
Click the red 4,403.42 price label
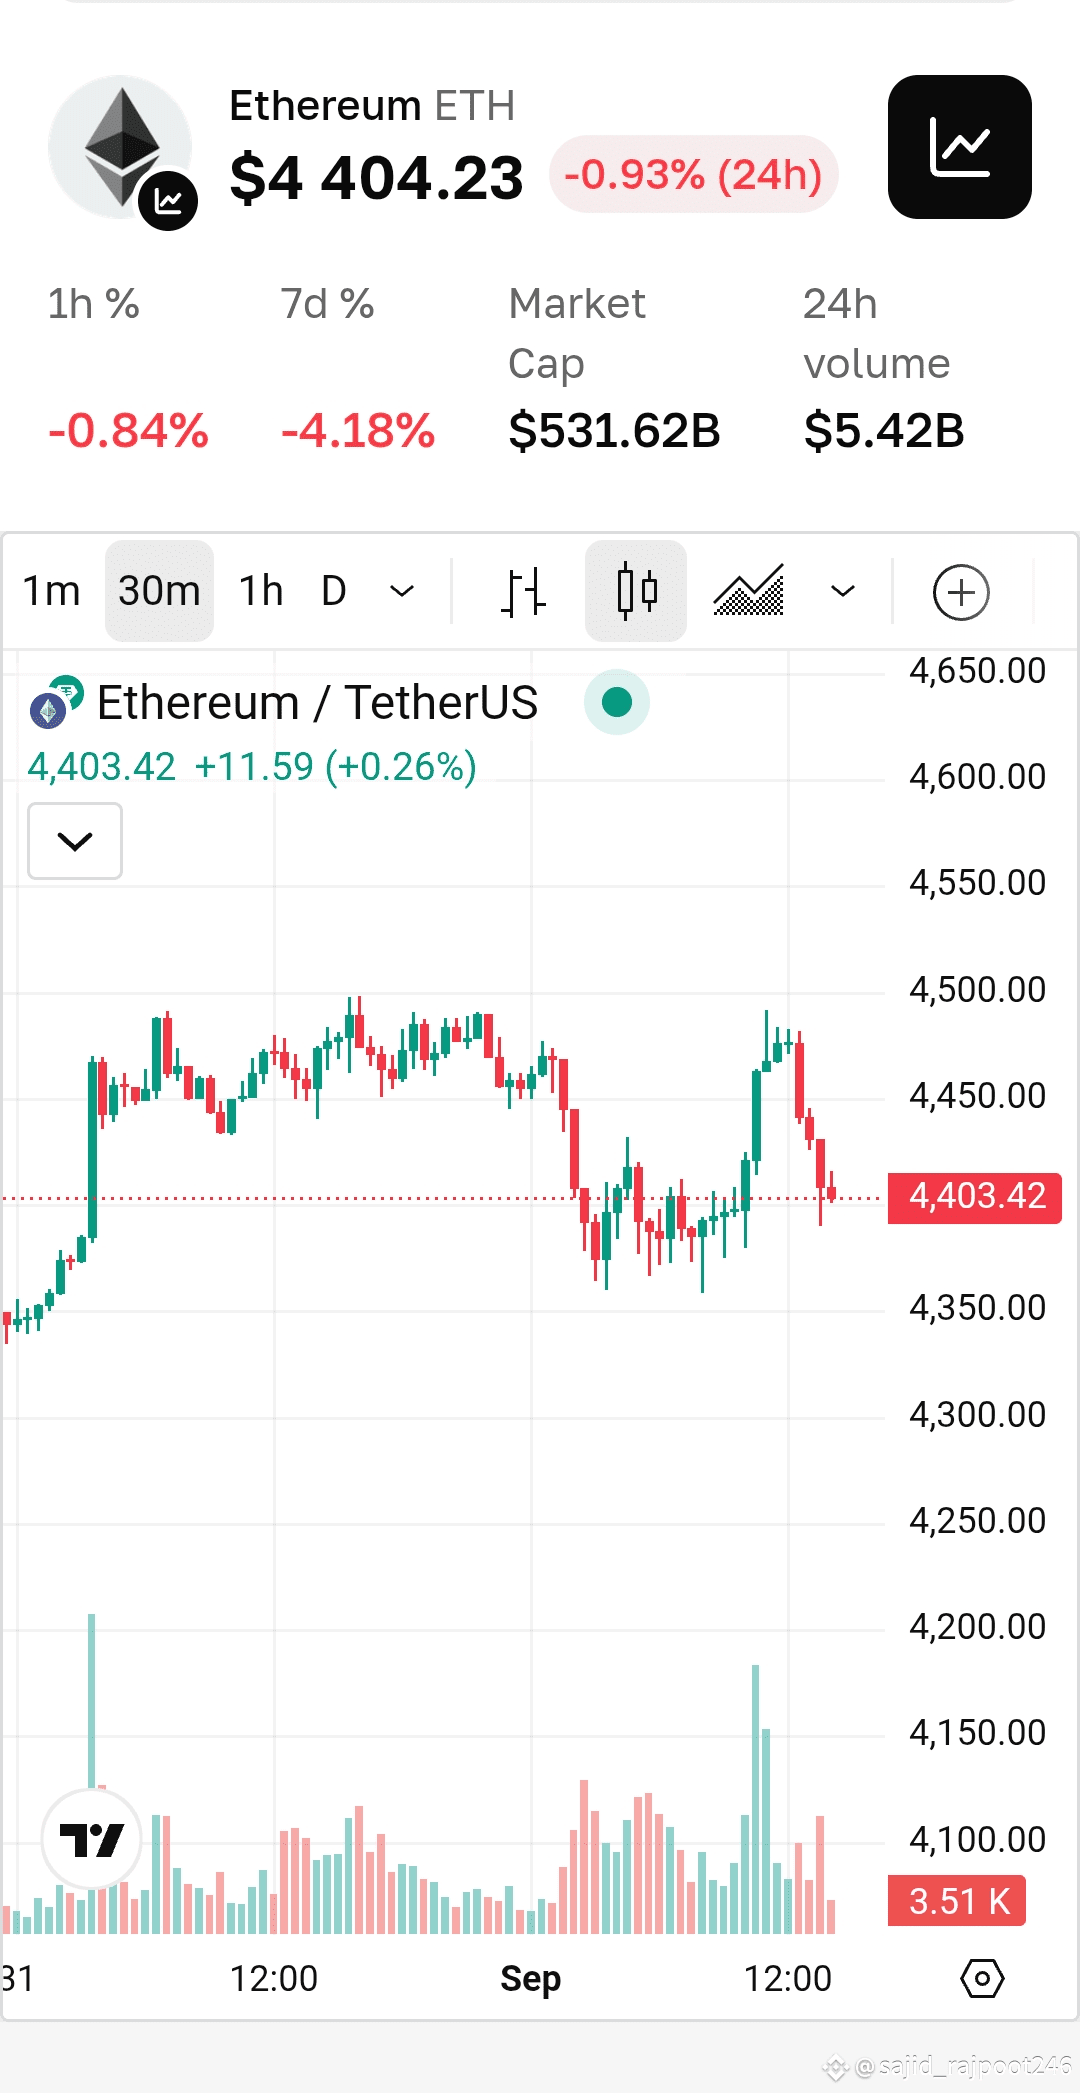[x=975, y=1196]
